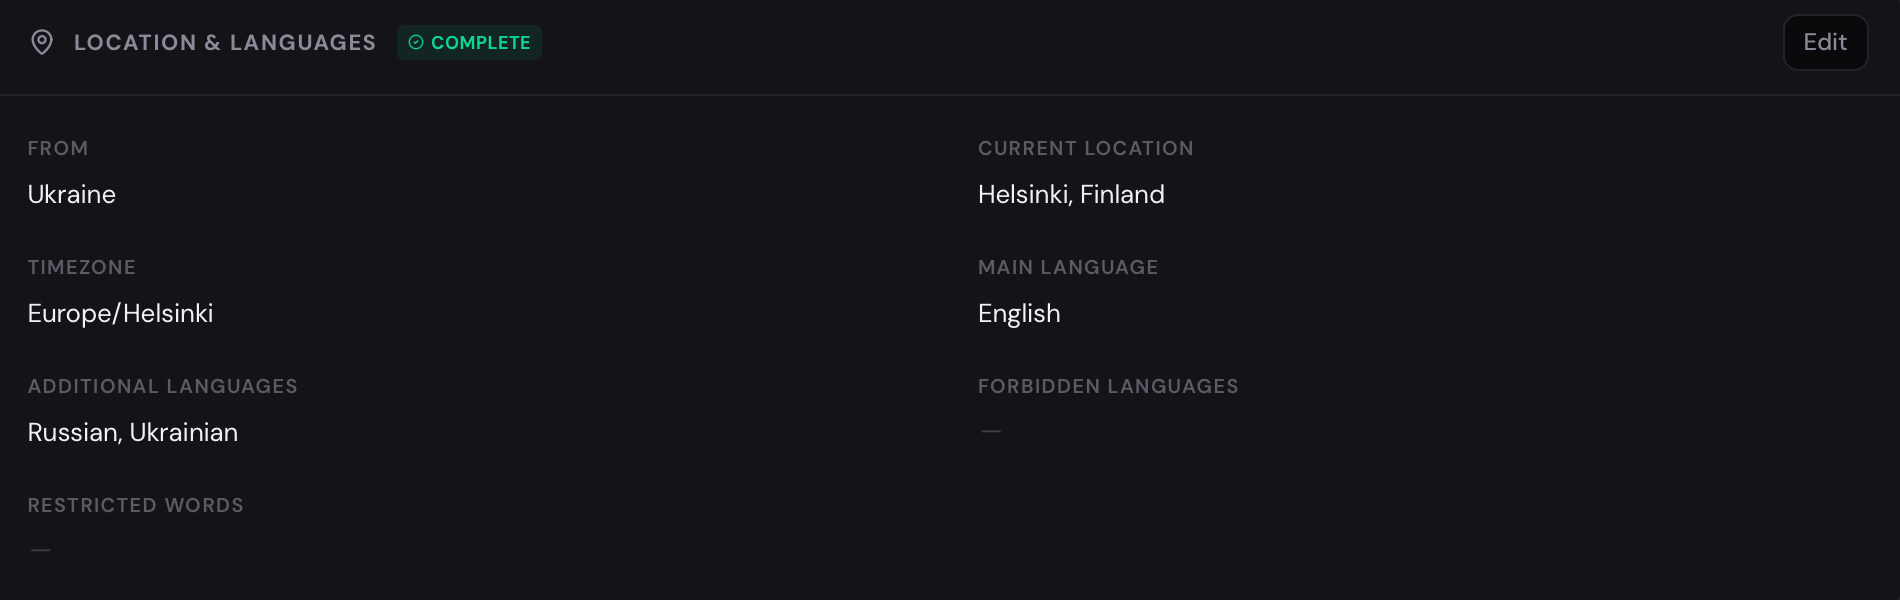Click the FORBIDDEN LANGUAGES field label
The height and width of the screenshot is (600, 1900).
[x=1108, y=386]
